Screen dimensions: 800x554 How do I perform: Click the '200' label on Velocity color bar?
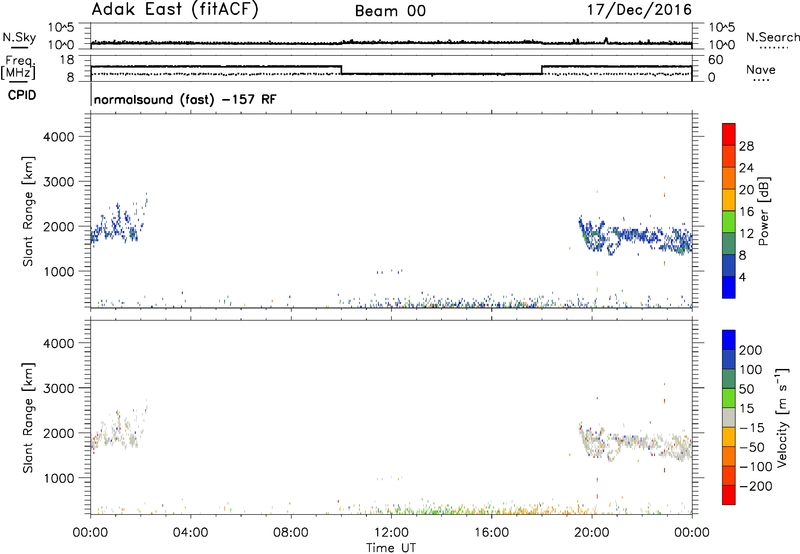tap(751, 350)
